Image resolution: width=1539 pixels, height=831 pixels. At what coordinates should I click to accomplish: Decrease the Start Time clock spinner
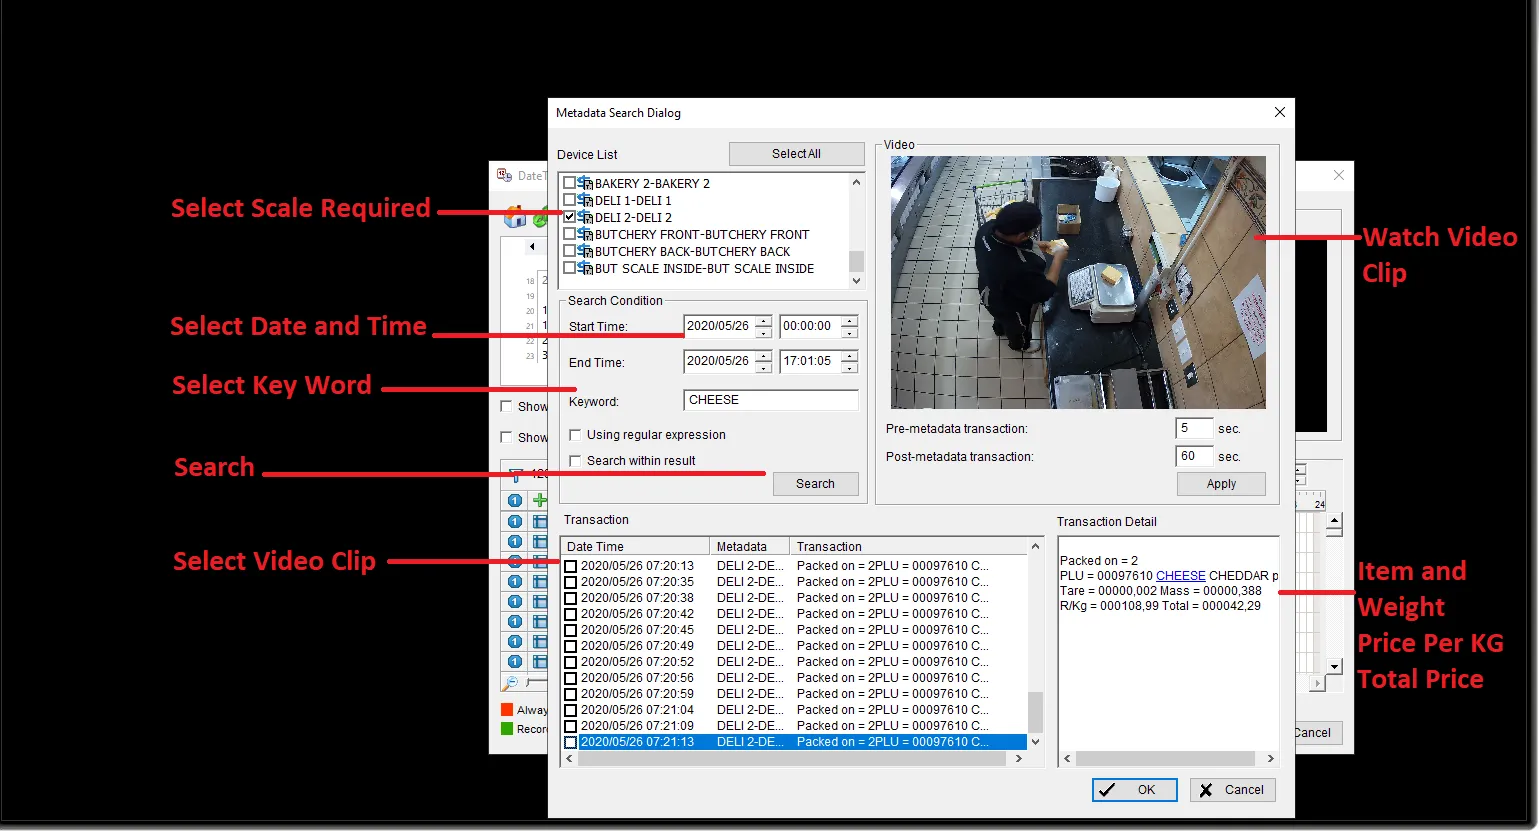[850, 332]
